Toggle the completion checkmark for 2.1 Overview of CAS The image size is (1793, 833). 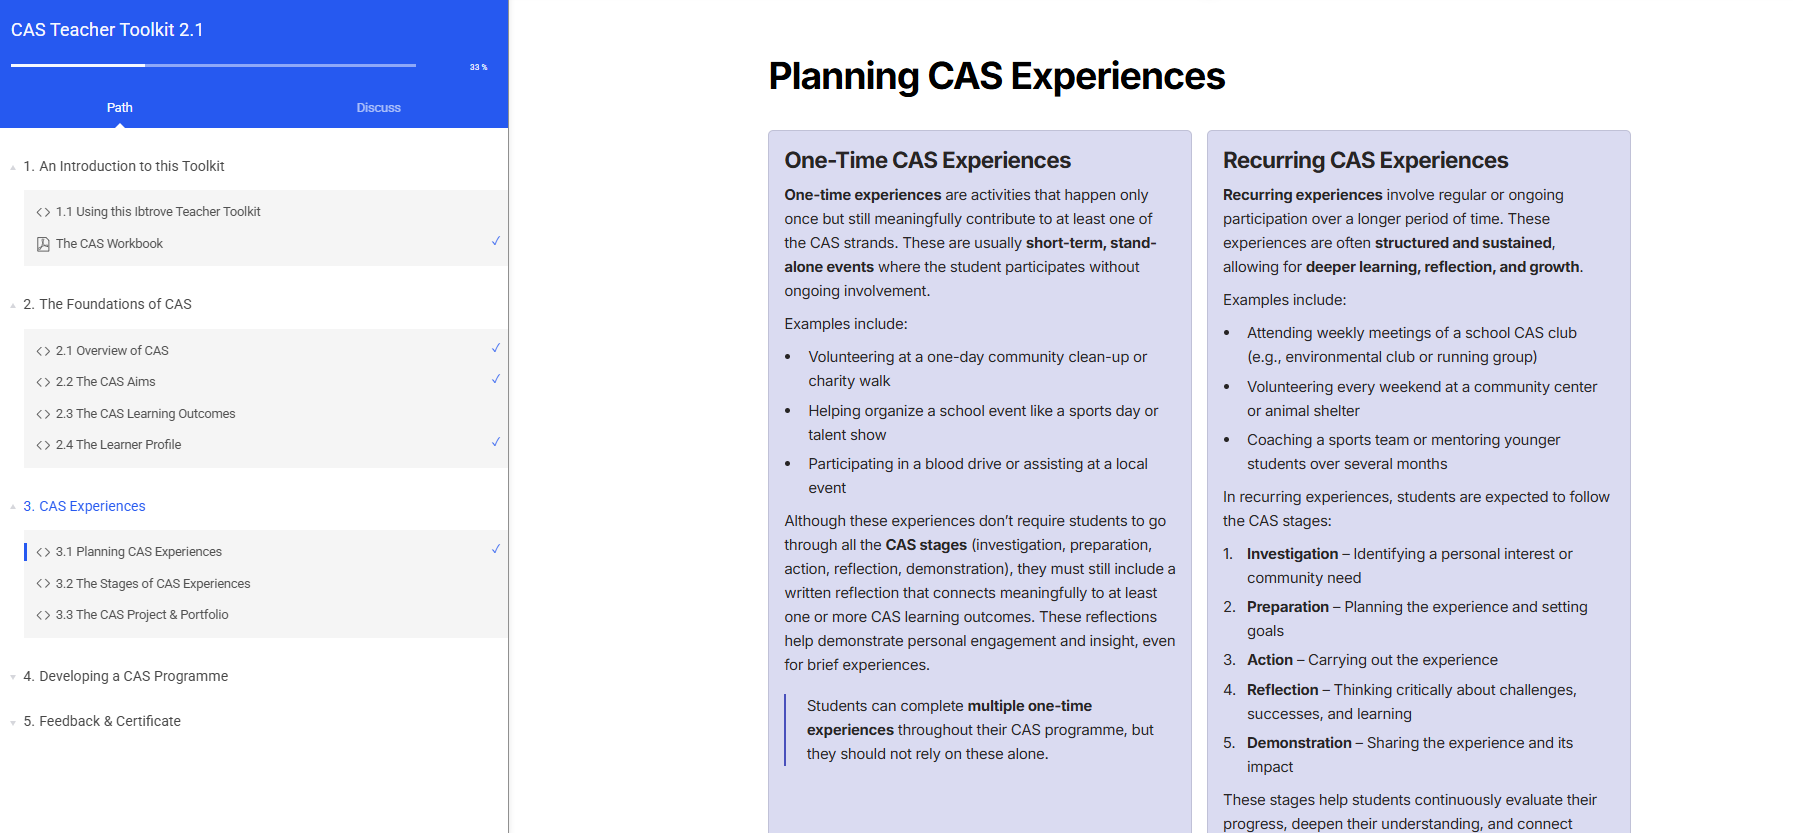coord(496,348)
